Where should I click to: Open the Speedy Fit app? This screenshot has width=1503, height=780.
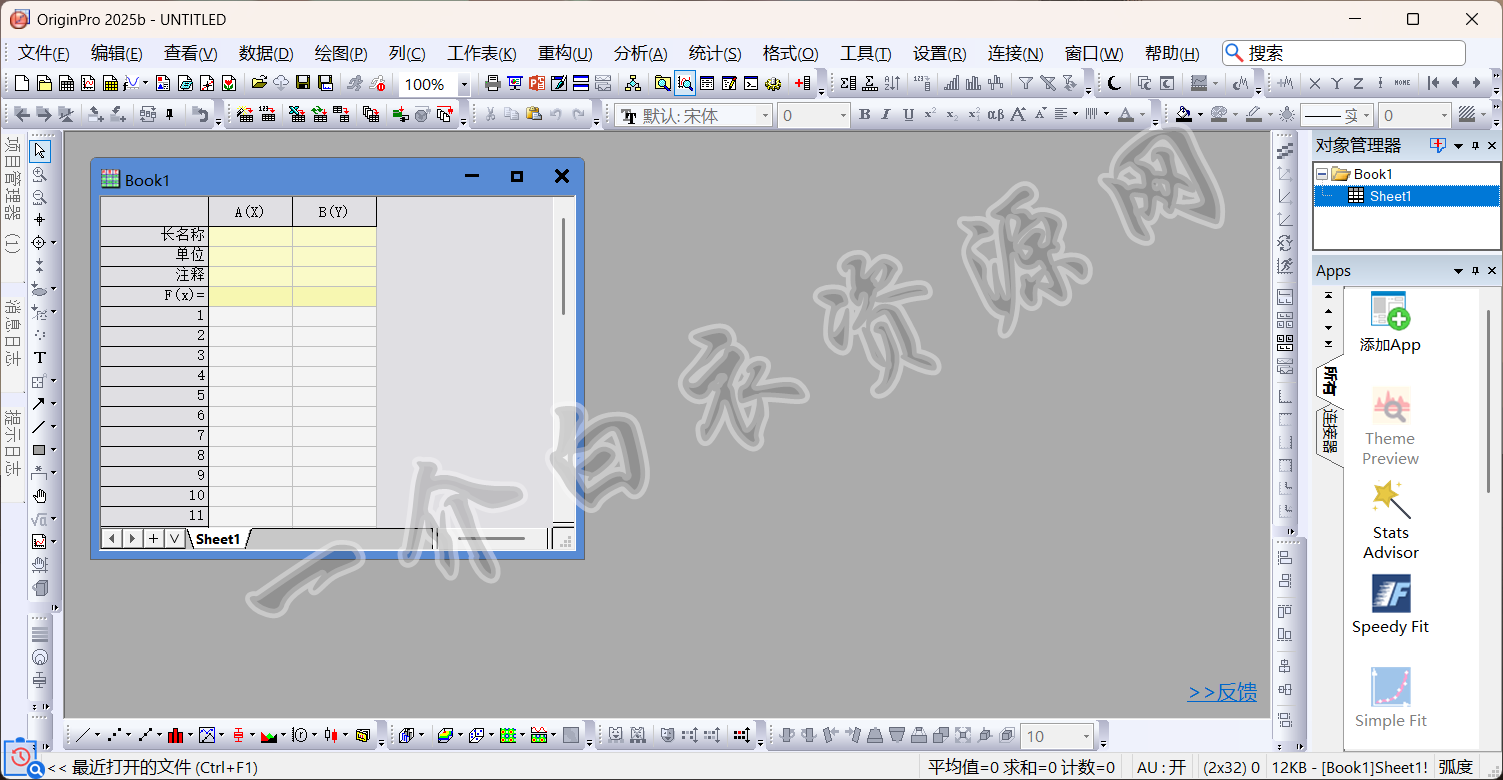1390,604
